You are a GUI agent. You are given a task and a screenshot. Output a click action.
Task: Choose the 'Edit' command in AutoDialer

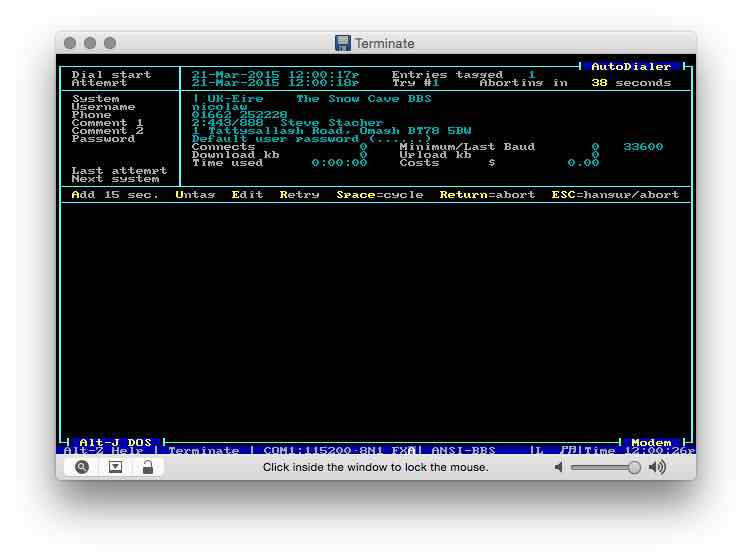[247, 195]
